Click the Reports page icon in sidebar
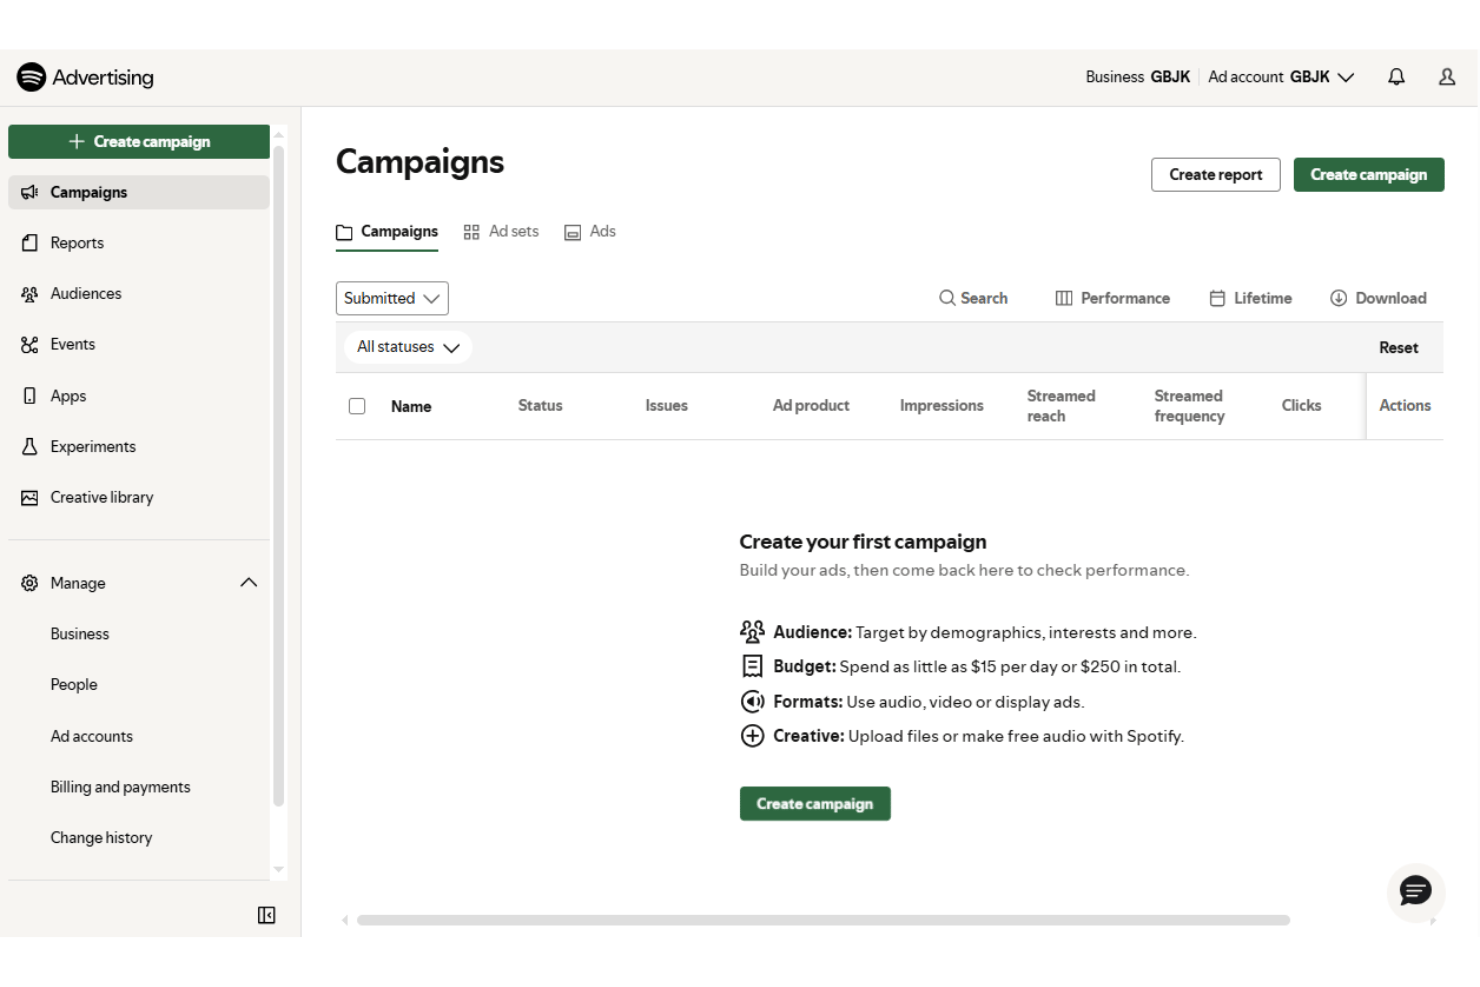 click(x=30, y=243)
